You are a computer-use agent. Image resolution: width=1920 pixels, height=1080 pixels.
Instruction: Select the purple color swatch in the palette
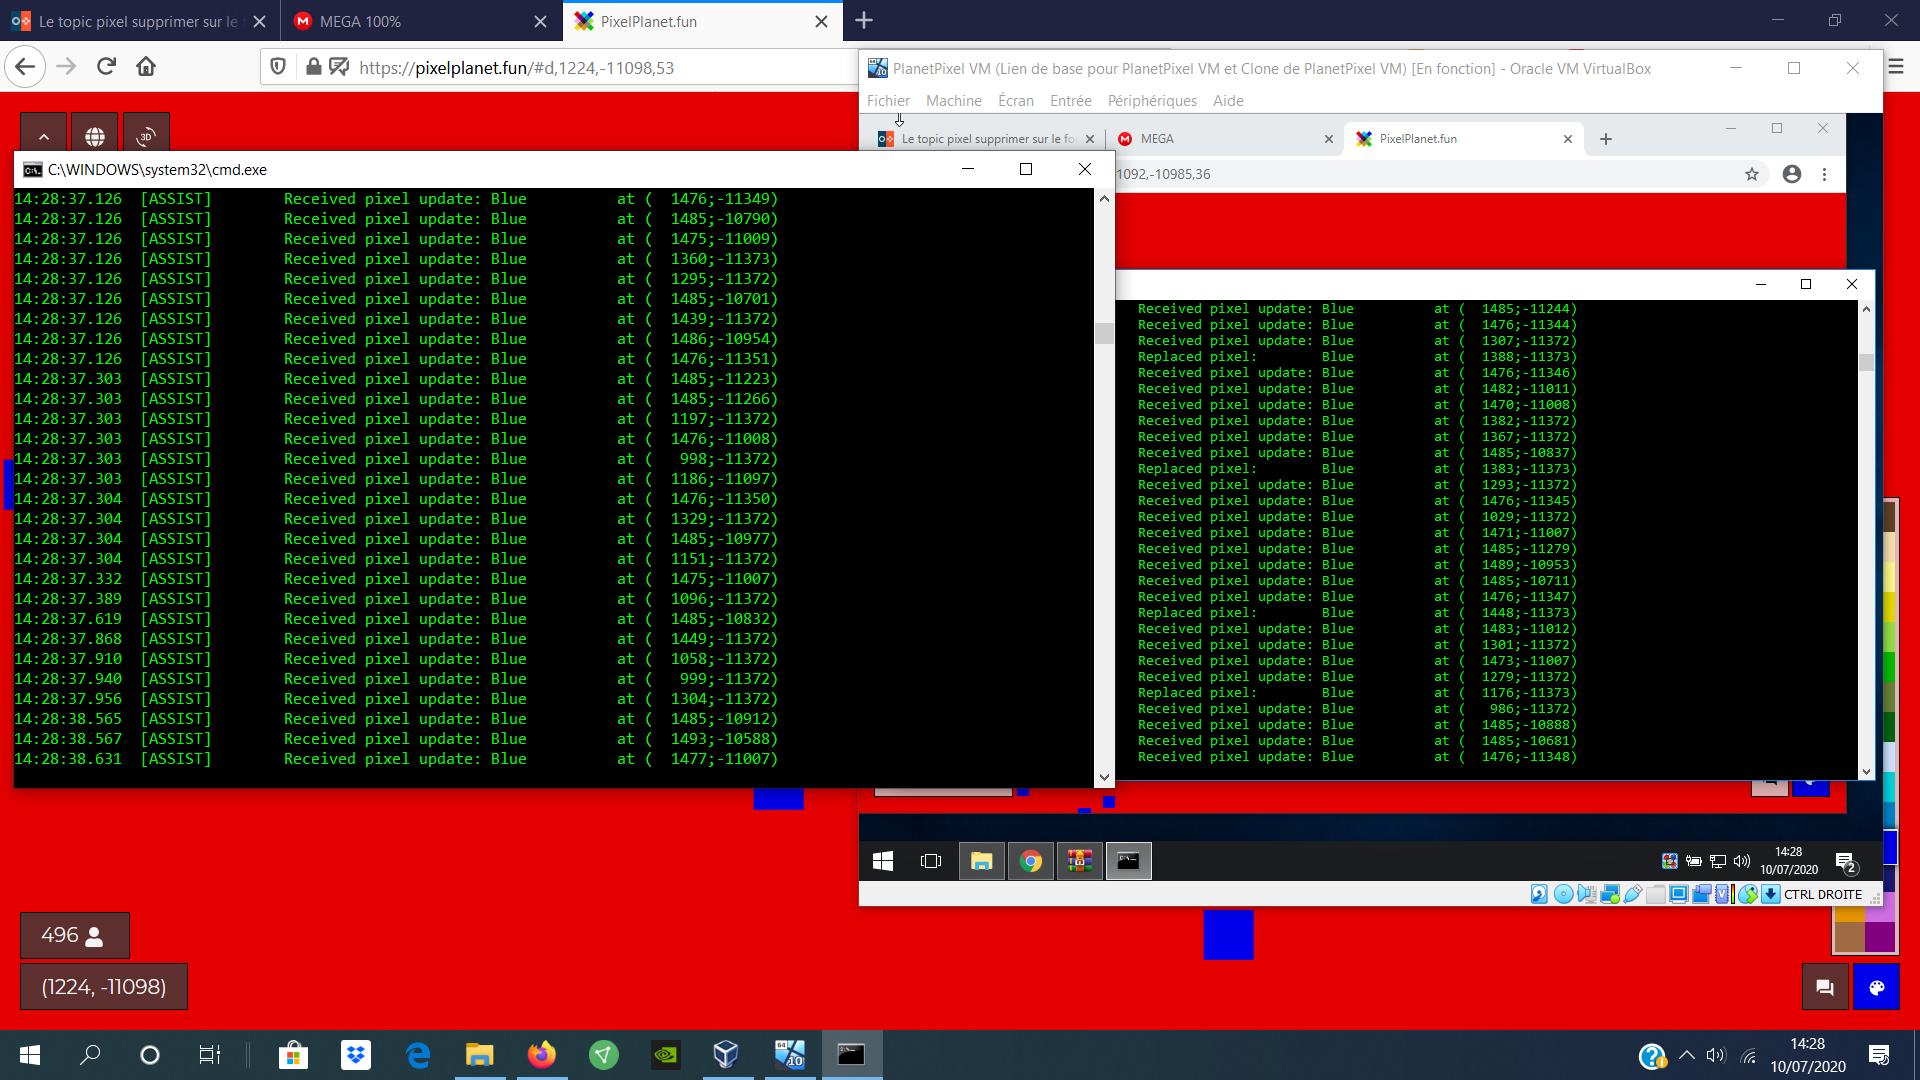(1880, 937)
